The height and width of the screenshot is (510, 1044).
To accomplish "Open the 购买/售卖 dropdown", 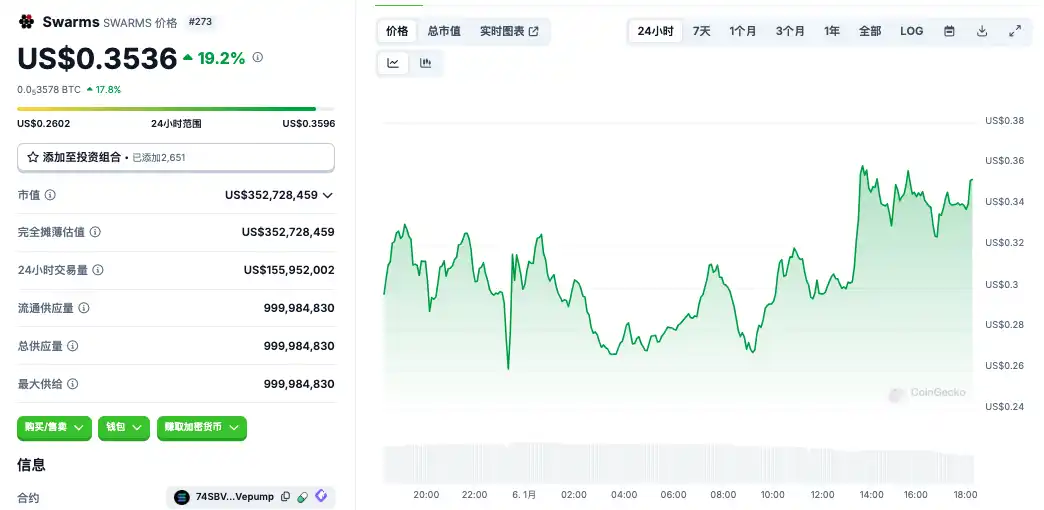I will [54, 428].
